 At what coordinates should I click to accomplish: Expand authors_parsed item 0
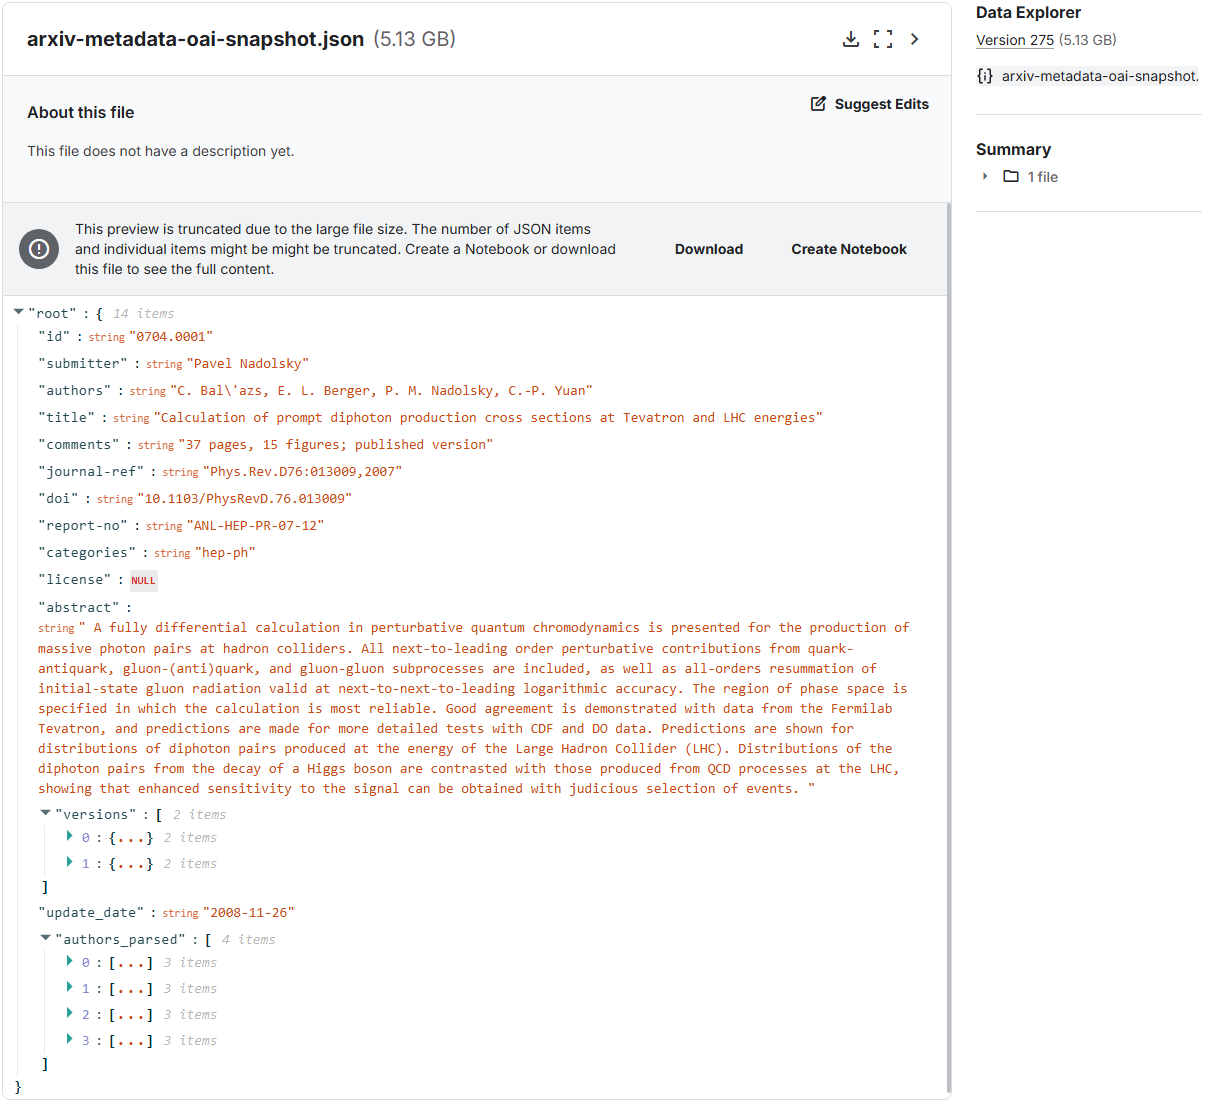(x=69, y=961)
